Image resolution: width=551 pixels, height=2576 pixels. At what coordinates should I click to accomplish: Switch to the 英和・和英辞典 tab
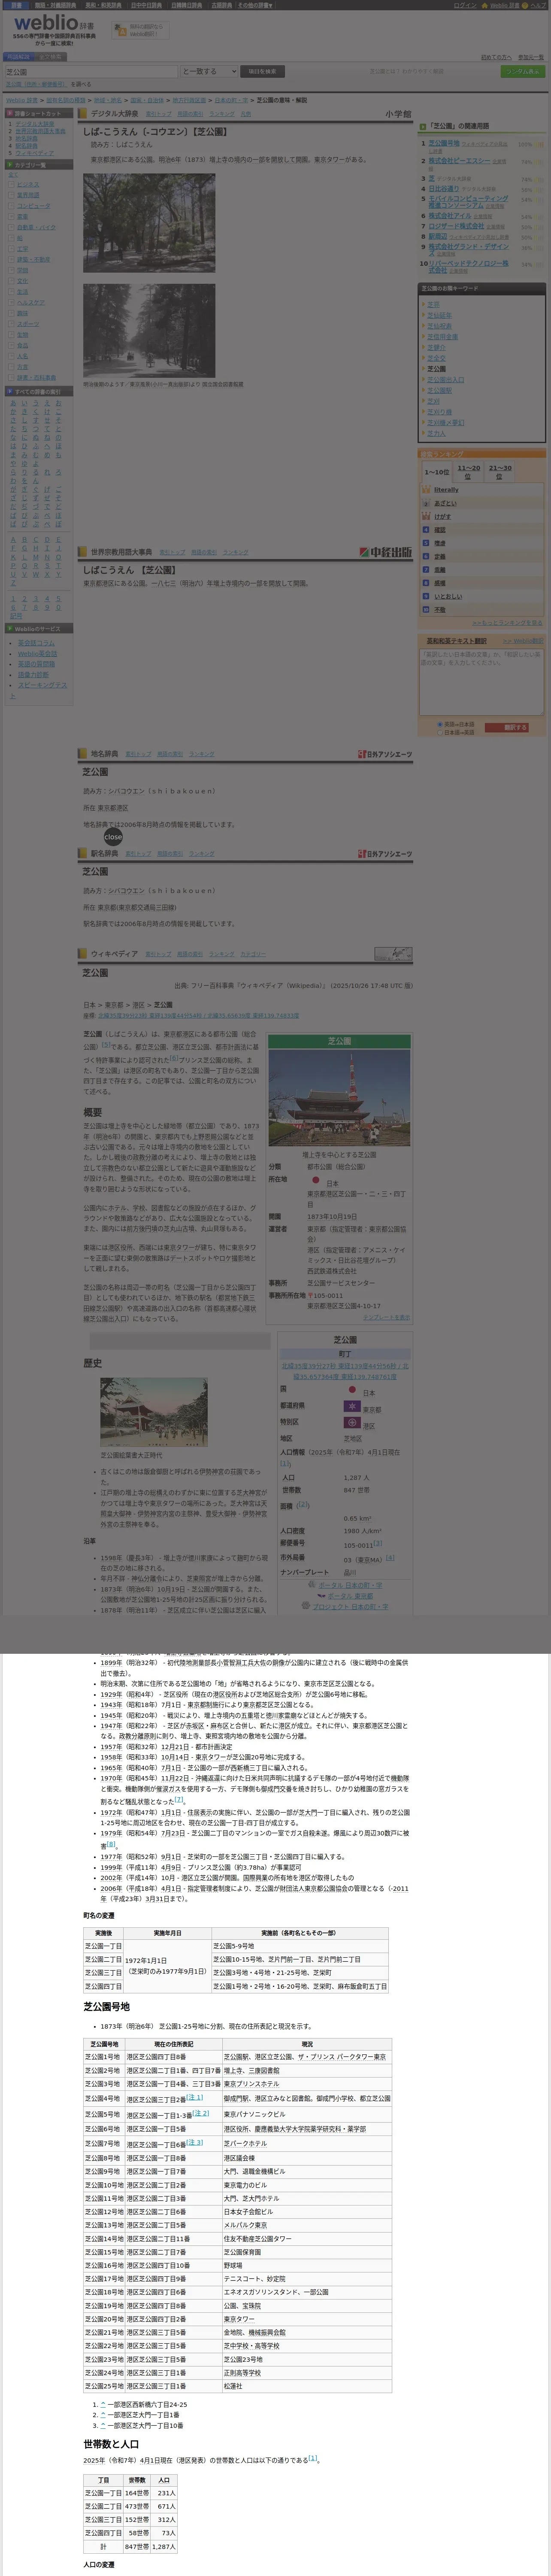104,5
